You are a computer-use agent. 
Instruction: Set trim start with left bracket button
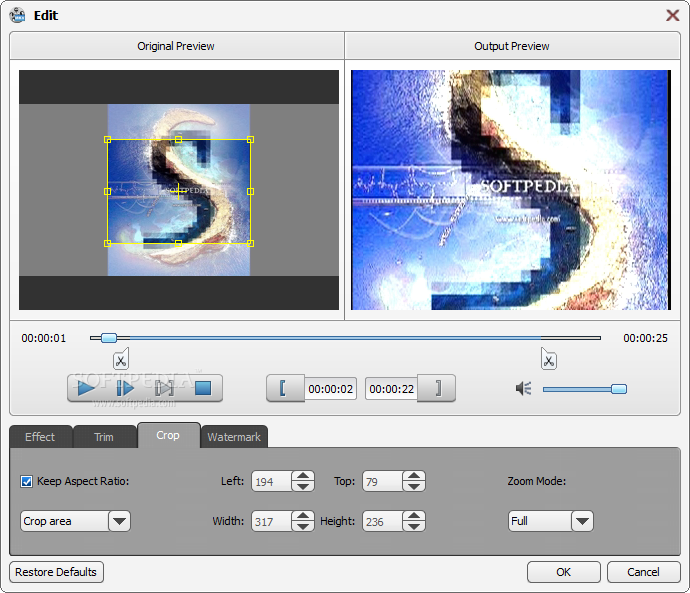pyautogui.click(x=285, y=388)
